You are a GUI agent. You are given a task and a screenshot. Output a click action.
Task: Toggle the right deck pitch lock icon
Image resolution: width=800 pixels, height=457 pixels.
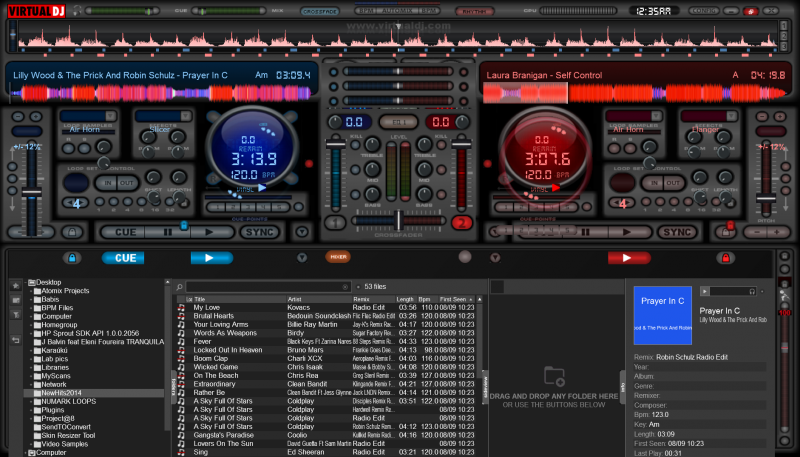[x=726, y=232]
